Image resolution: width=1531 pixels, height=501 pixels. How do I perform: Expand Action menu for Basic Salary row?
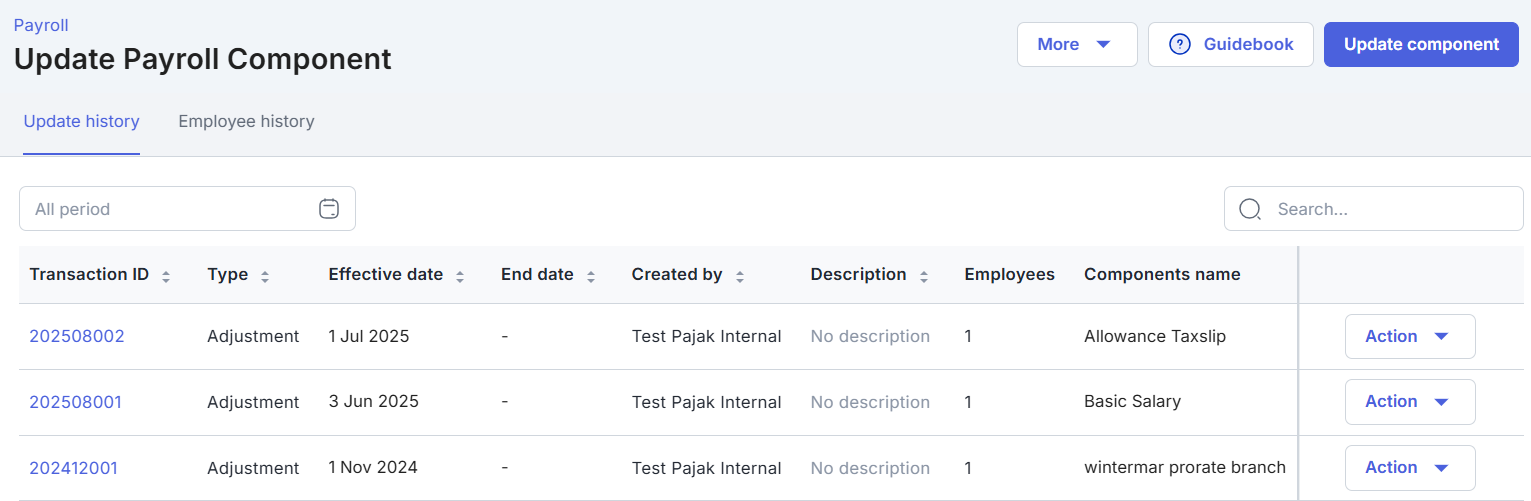(1409, 402)
